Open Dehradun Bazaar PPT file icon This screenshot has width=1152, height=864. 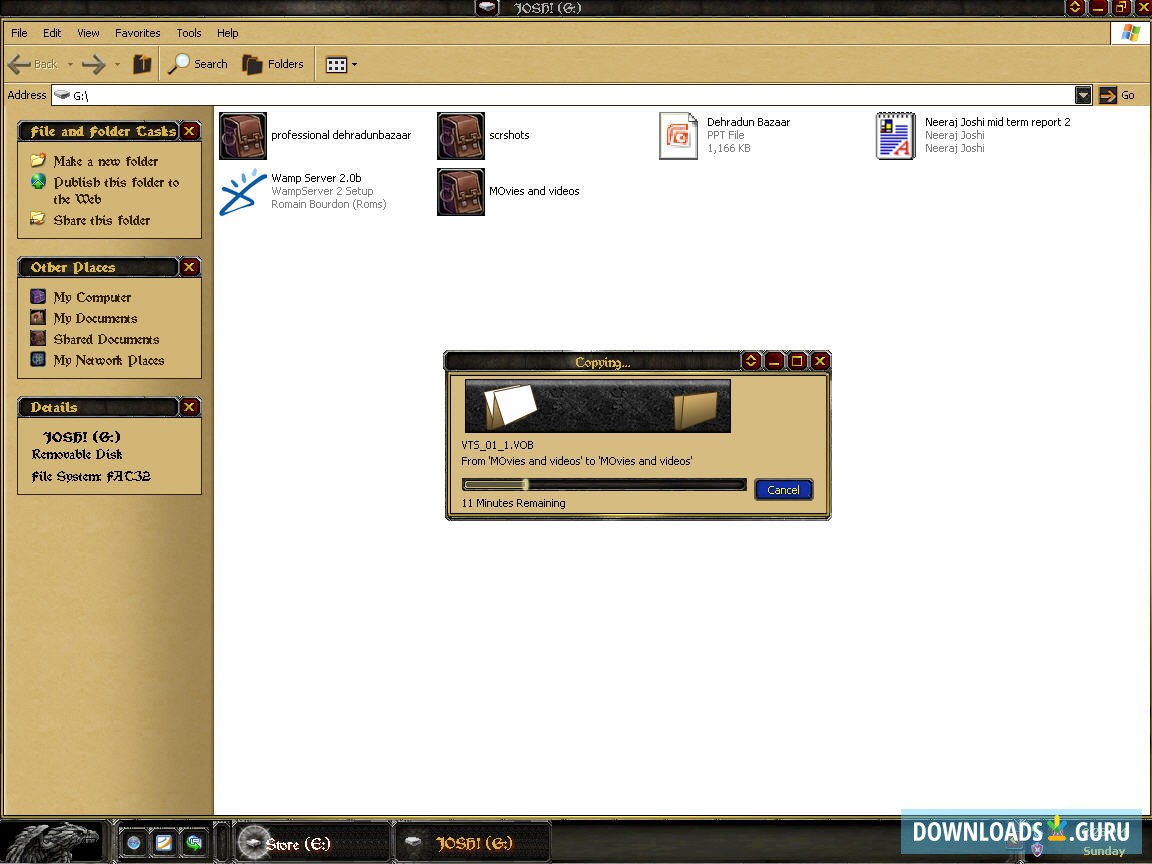tap(678, 135)
